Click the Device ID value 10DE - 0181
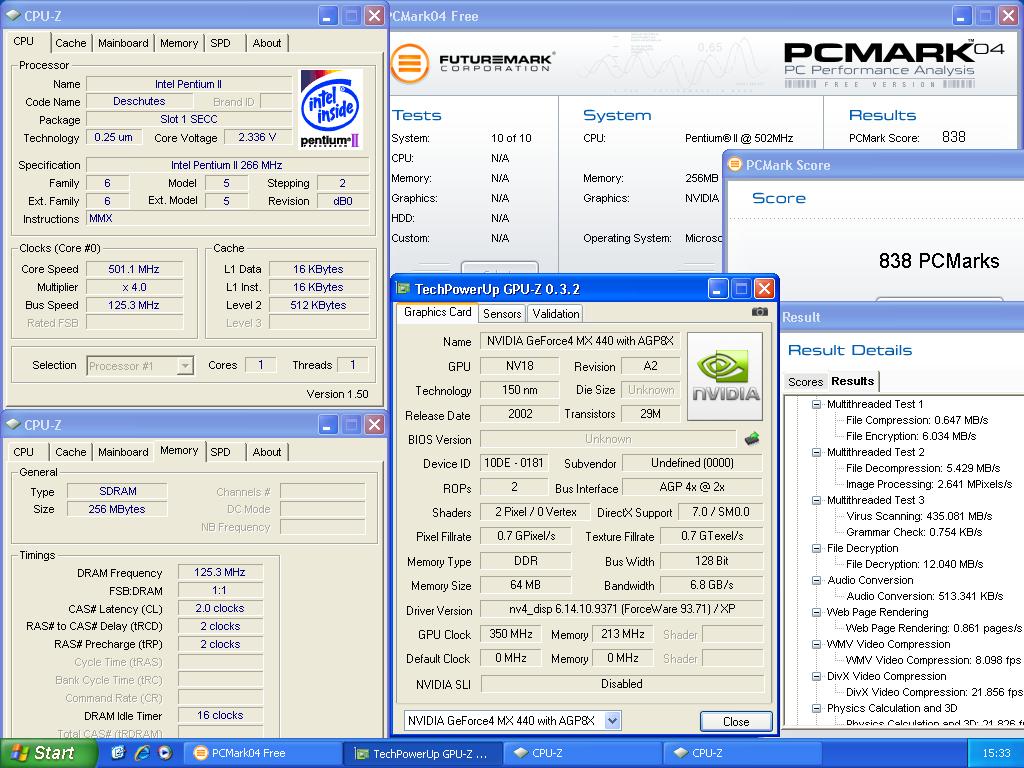 point(514,462)
